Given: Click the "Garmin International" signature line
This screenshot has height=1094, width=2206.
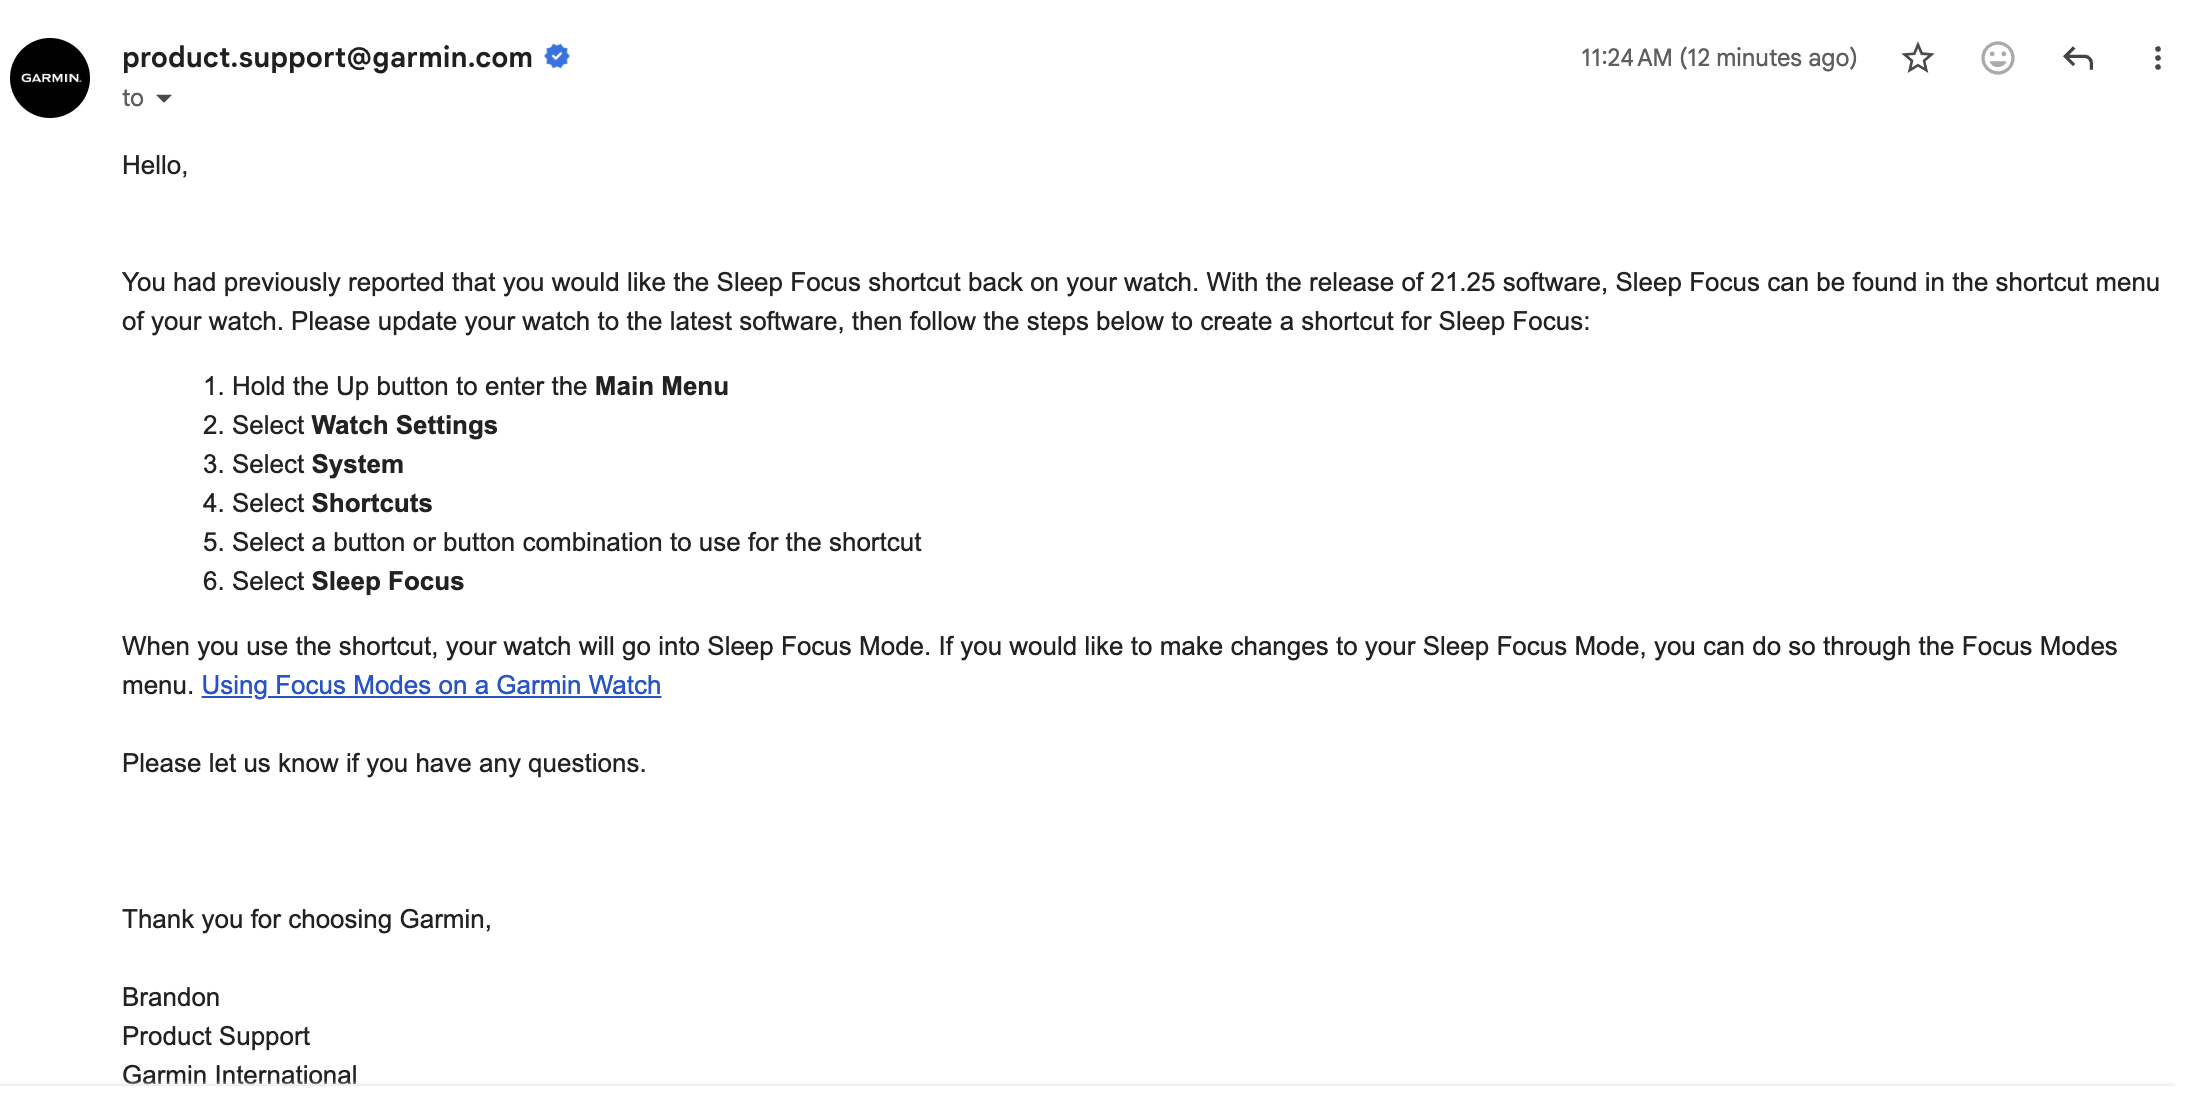Looking at the screenshot, I should click(x=239, y=1074).
